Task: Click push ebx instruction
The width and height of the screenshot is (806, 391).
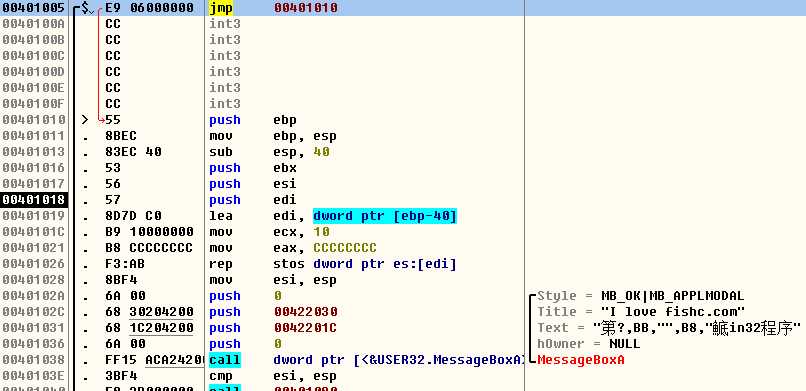Action: pyautogui.click(x=252, y=167)
